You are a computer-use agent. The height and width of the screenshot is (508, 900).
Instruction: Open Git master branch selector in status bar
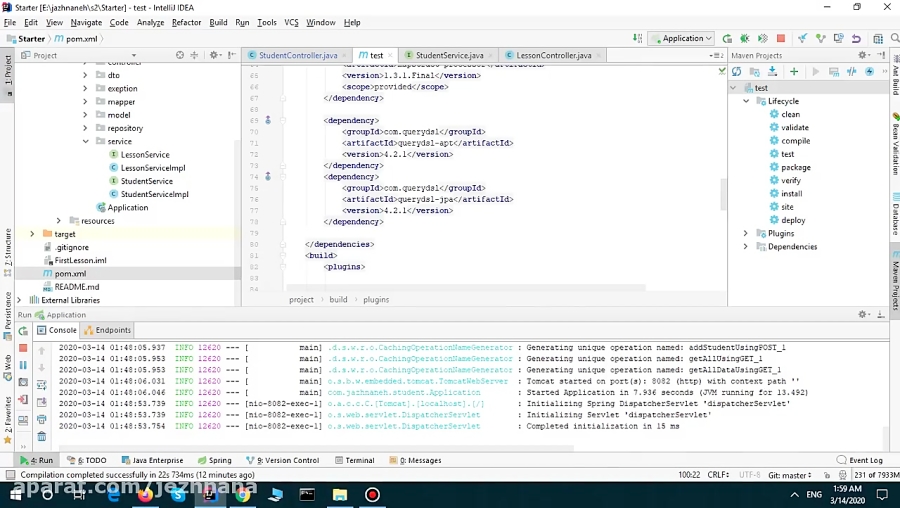790,475
